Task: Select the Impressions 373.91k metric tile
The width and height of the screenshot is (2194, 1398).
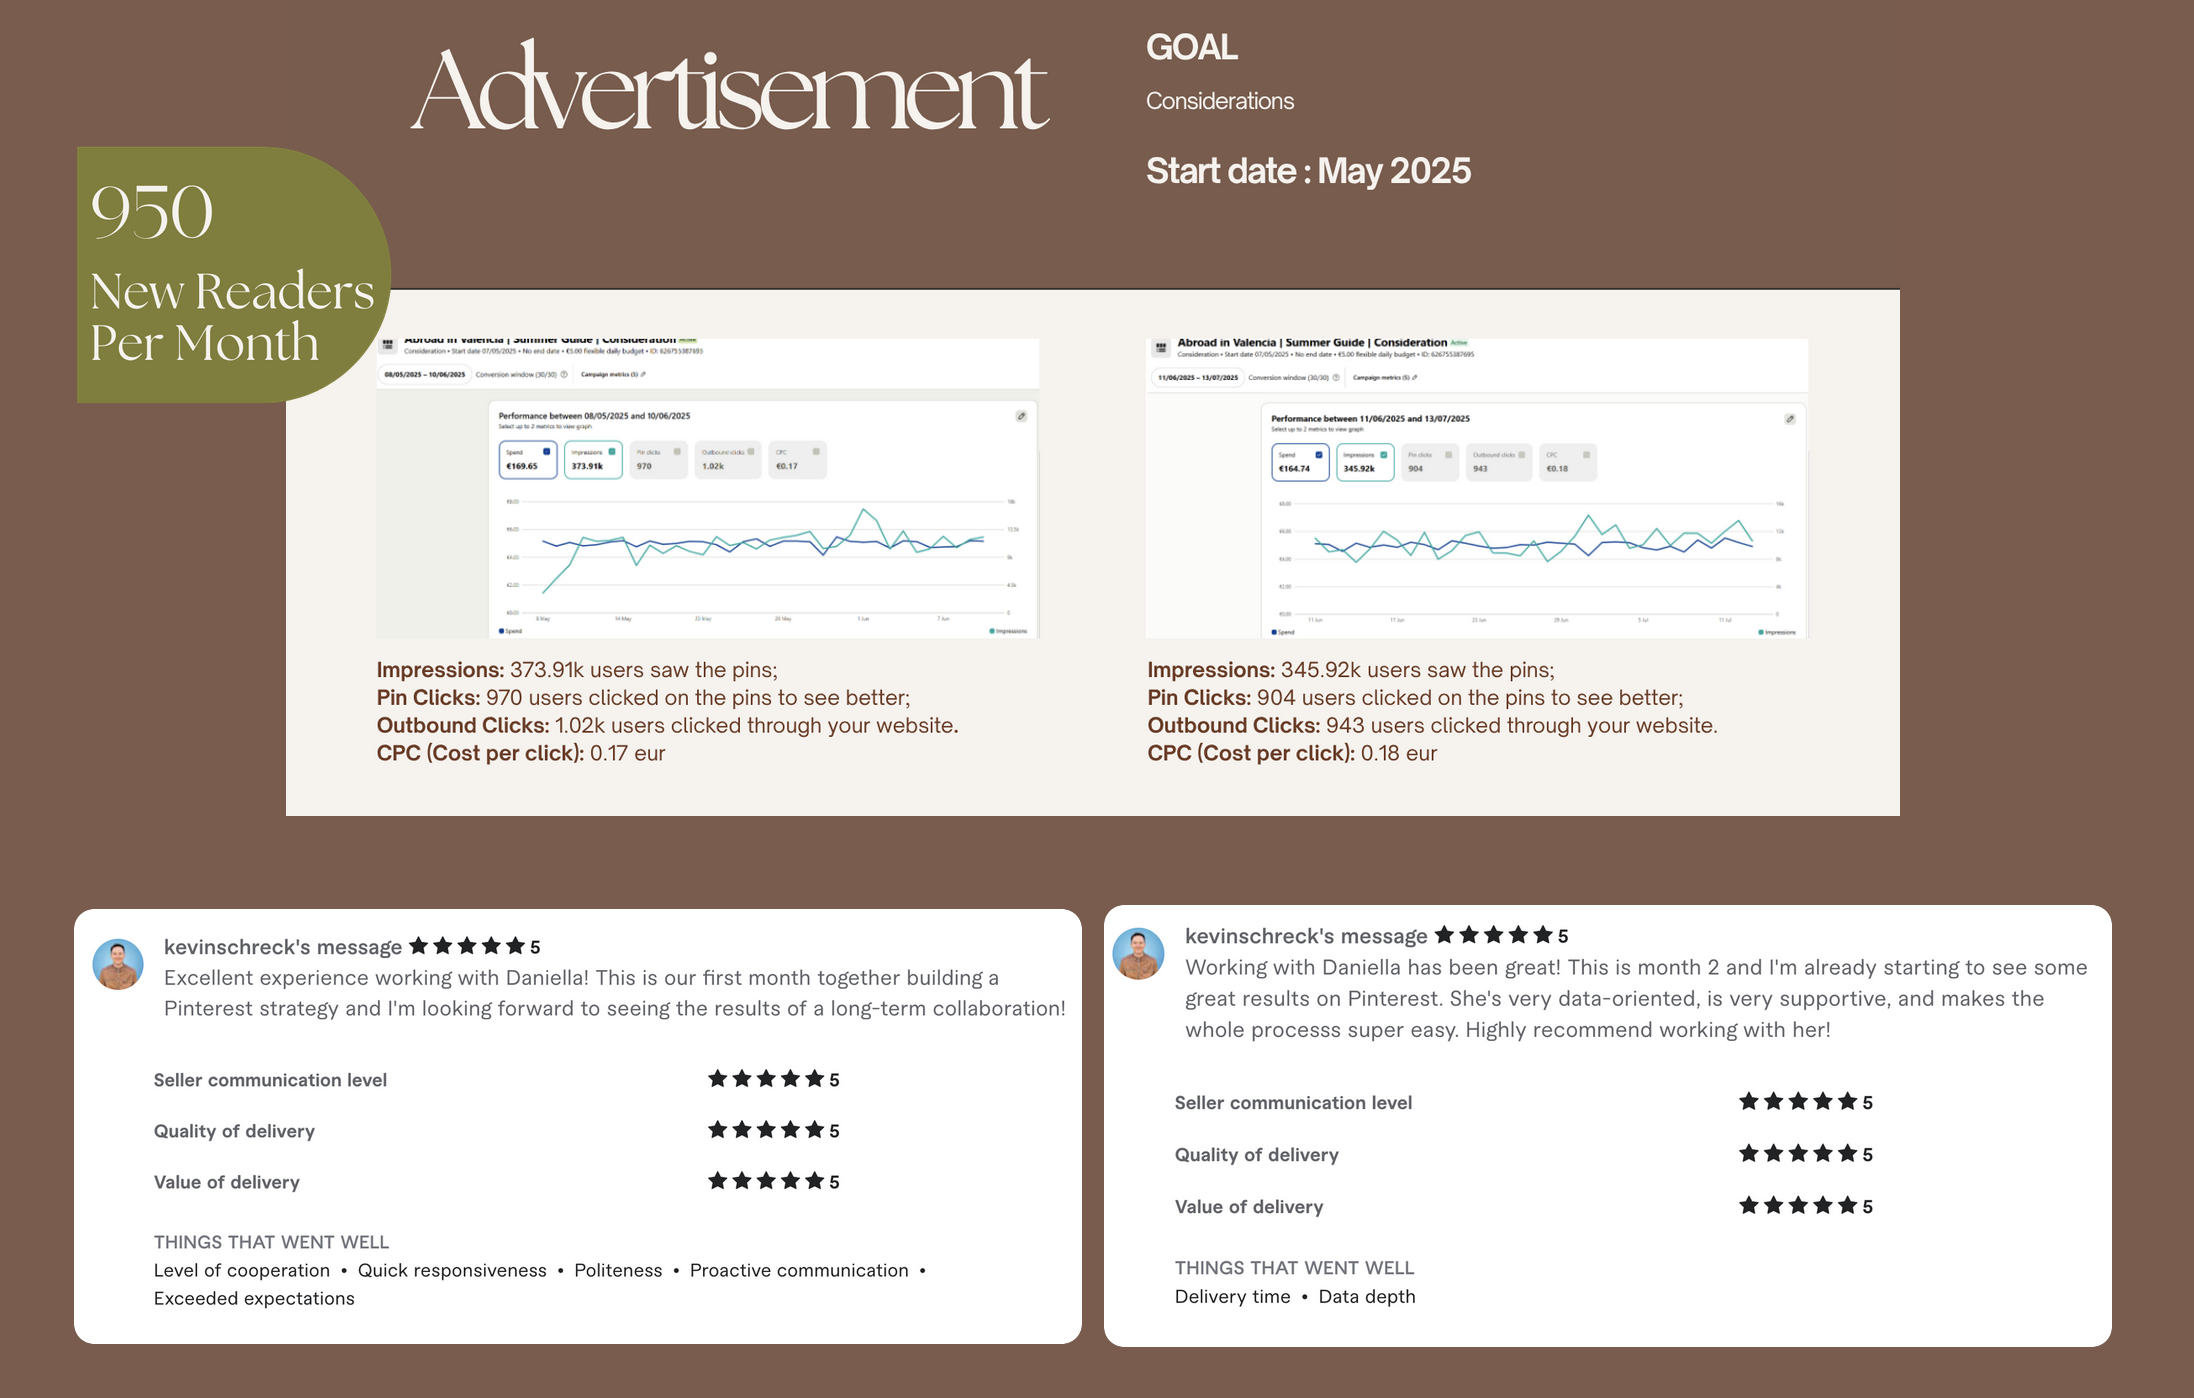Action: point(592,460)
